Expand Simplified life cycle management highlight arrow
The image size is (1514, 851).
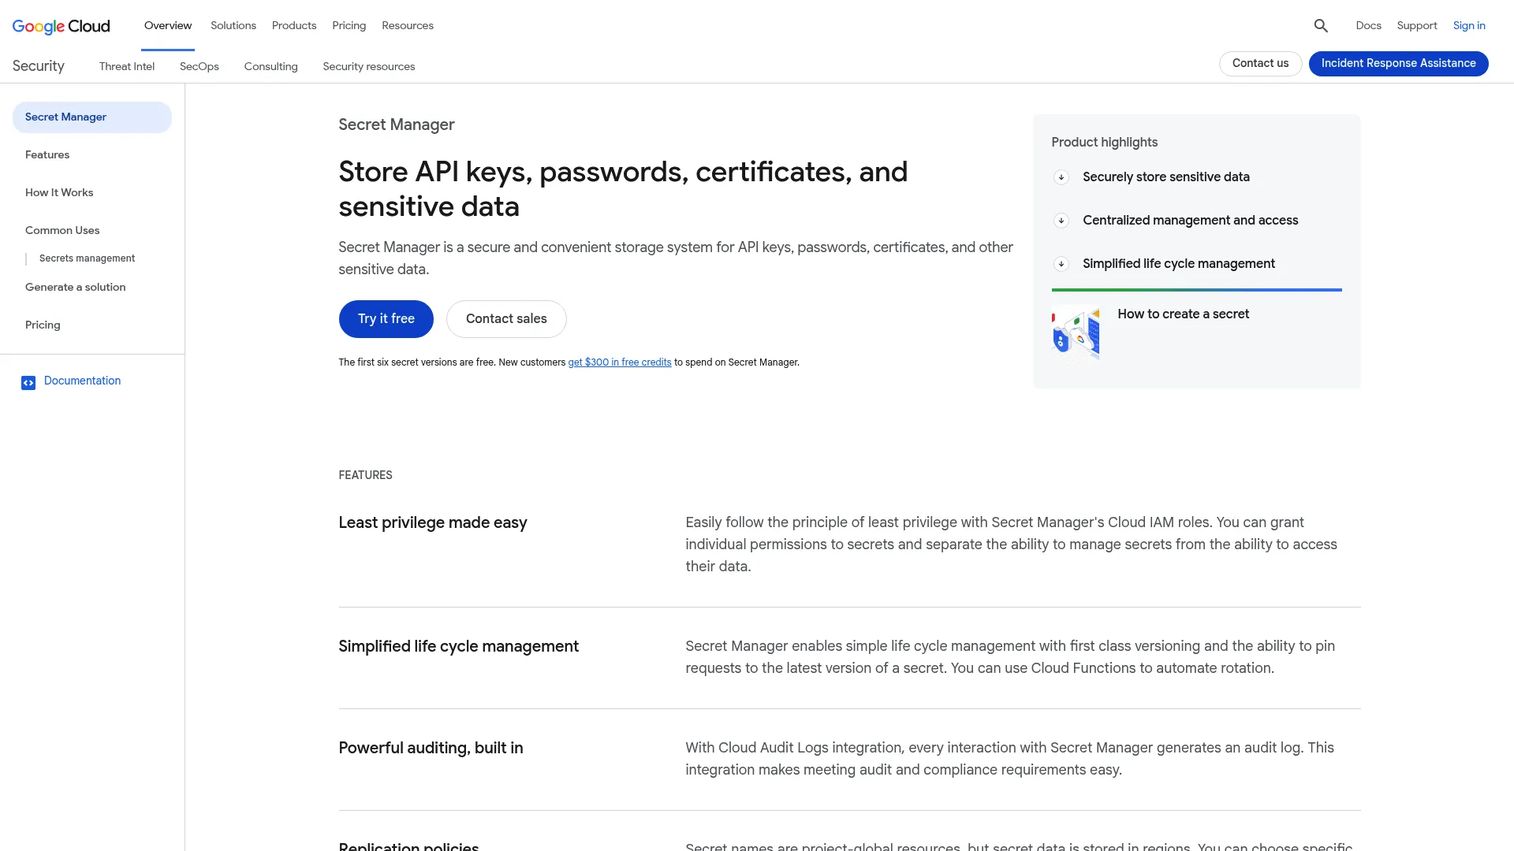click(1061, 264)
